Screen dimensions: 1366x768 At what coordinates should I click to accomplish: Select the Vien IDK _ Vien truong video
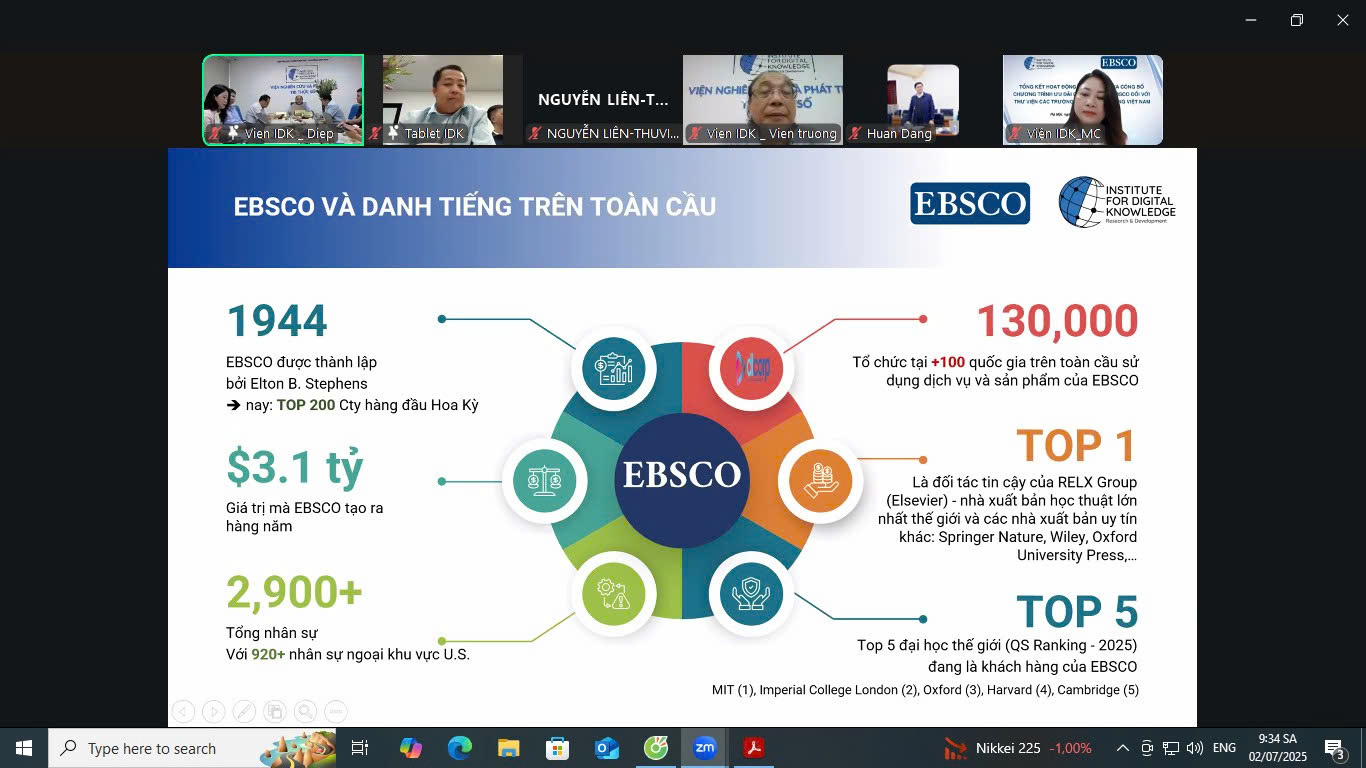pyautogui.click(x=763, y=100)
